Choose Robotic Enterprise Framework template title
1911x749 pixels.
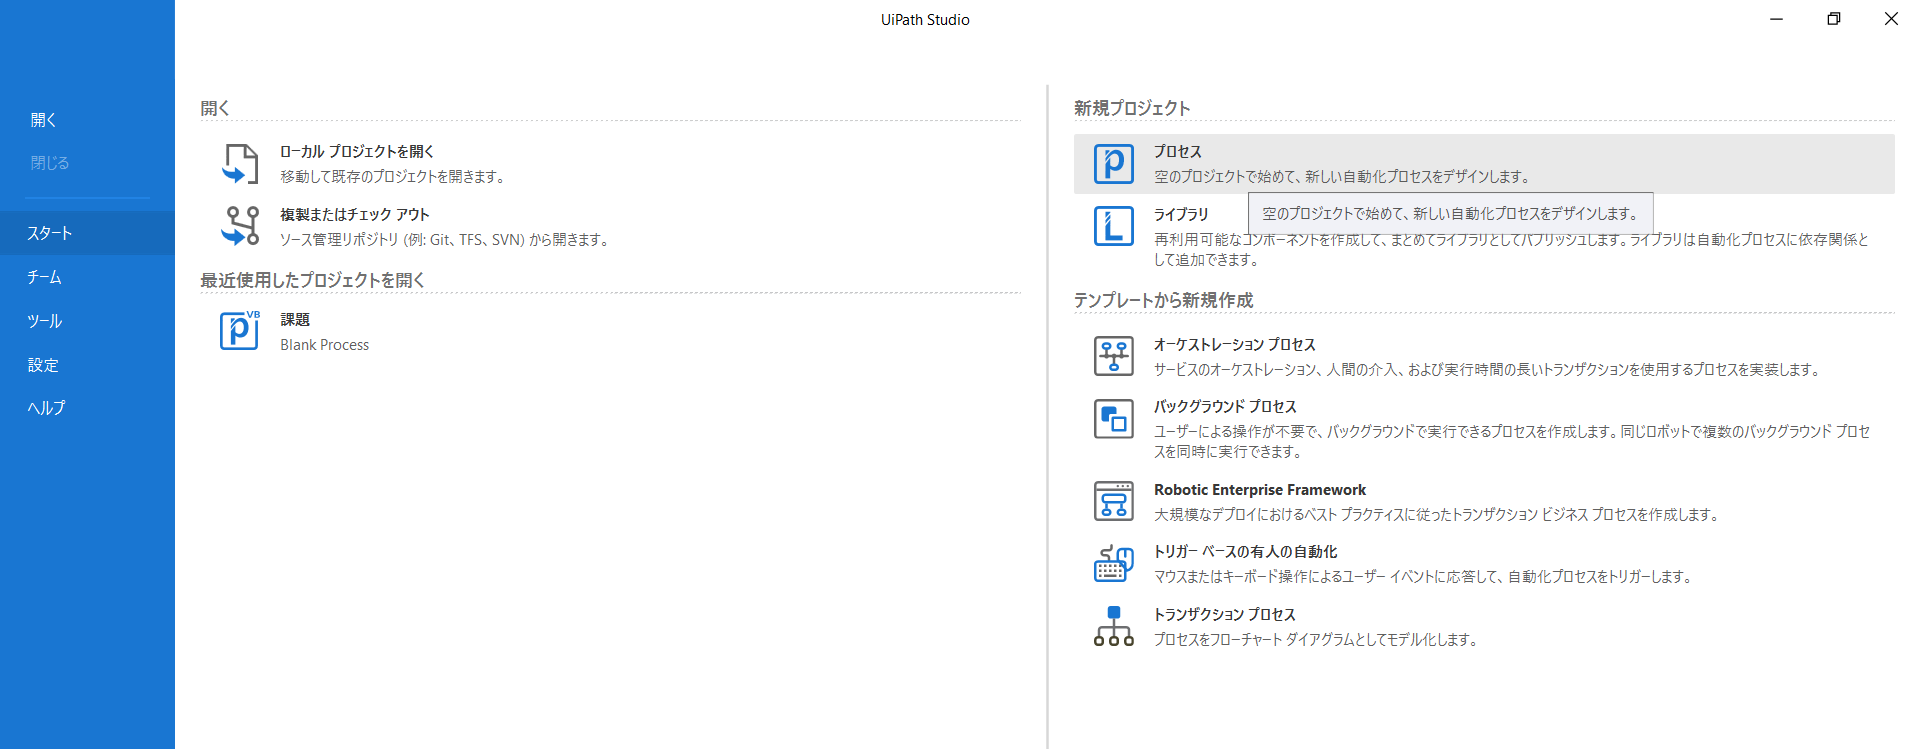(x=1260, y=490)
